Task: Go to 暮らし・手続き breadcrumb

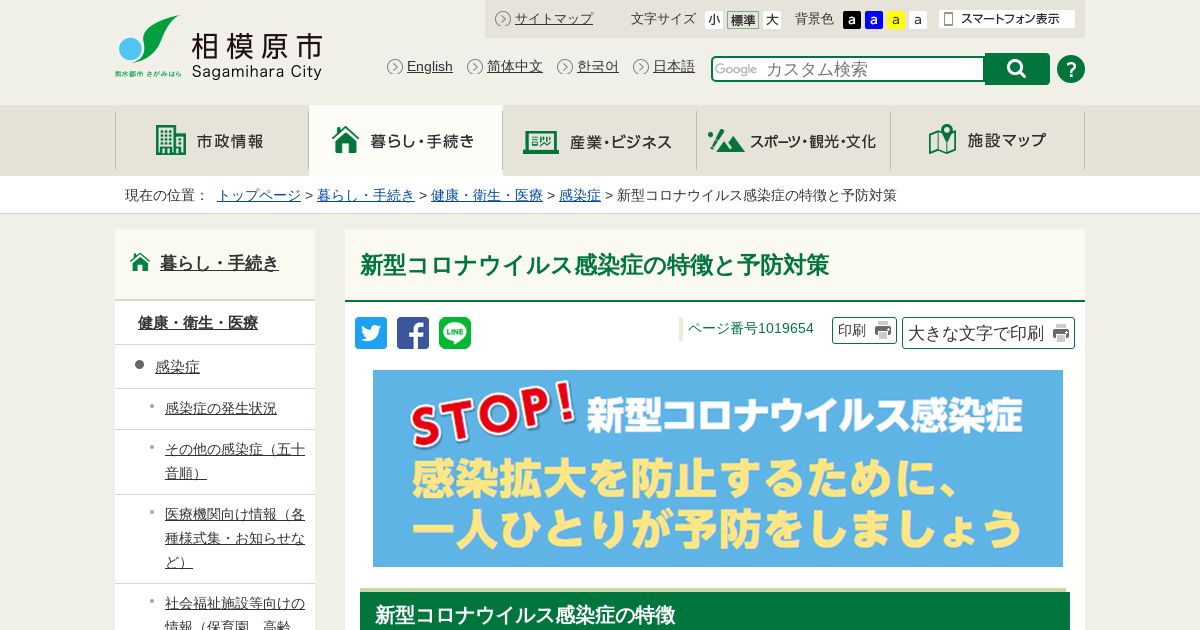Action: click(x=366, y=195)
